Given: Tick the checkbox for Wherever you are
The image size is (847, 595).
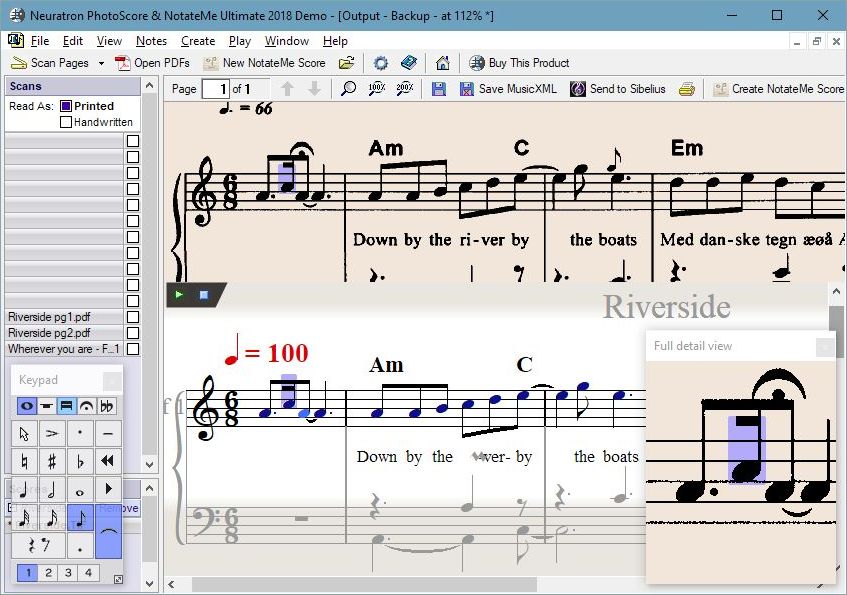Looking at the screenshot, I should (132, 349).
